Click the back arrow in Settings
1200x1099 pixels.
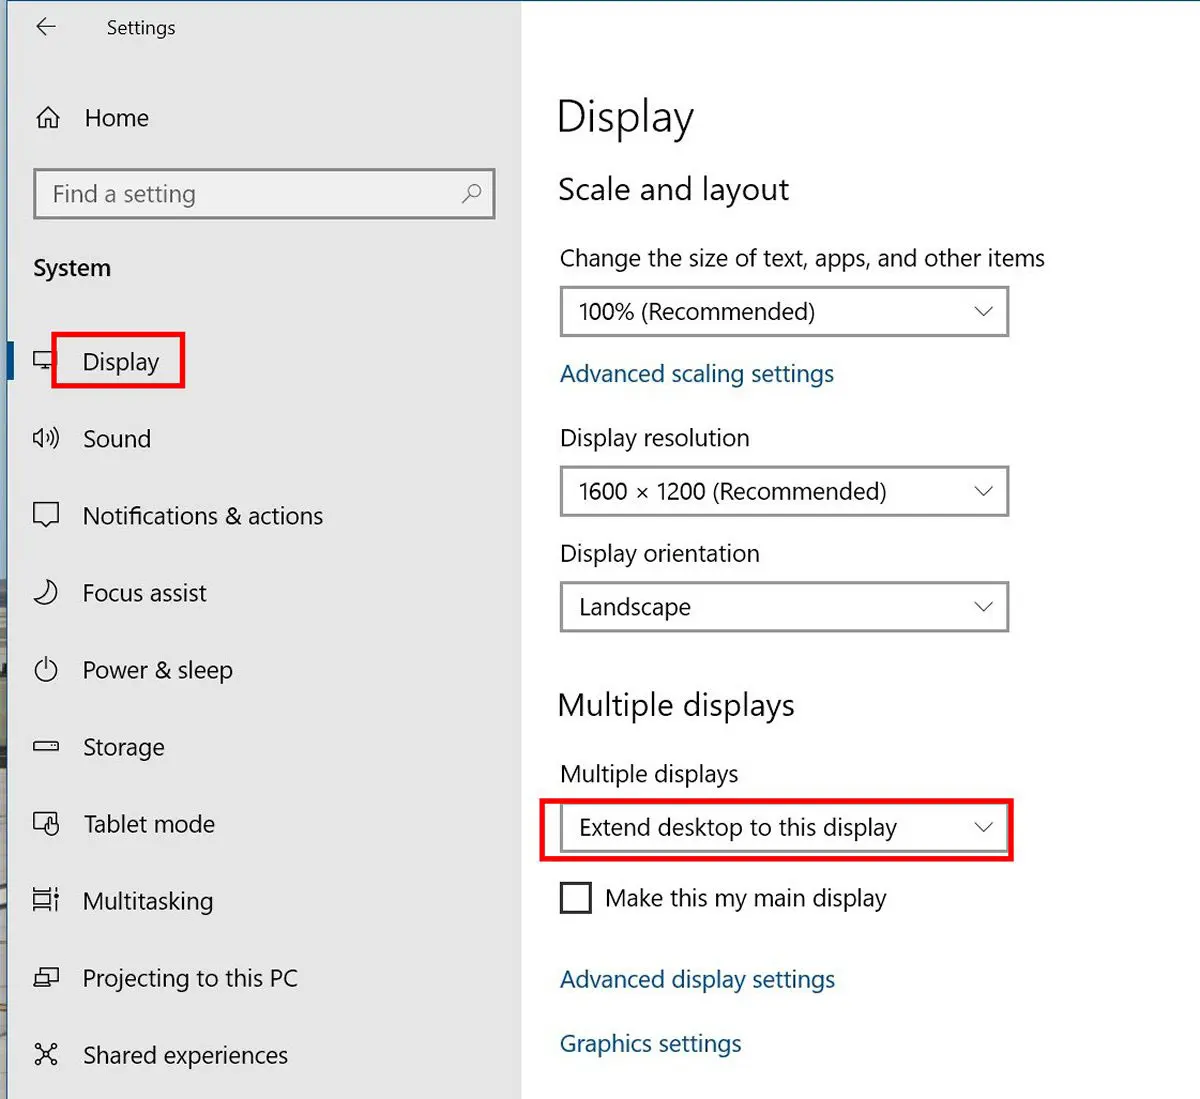click(x=46, y=27)
